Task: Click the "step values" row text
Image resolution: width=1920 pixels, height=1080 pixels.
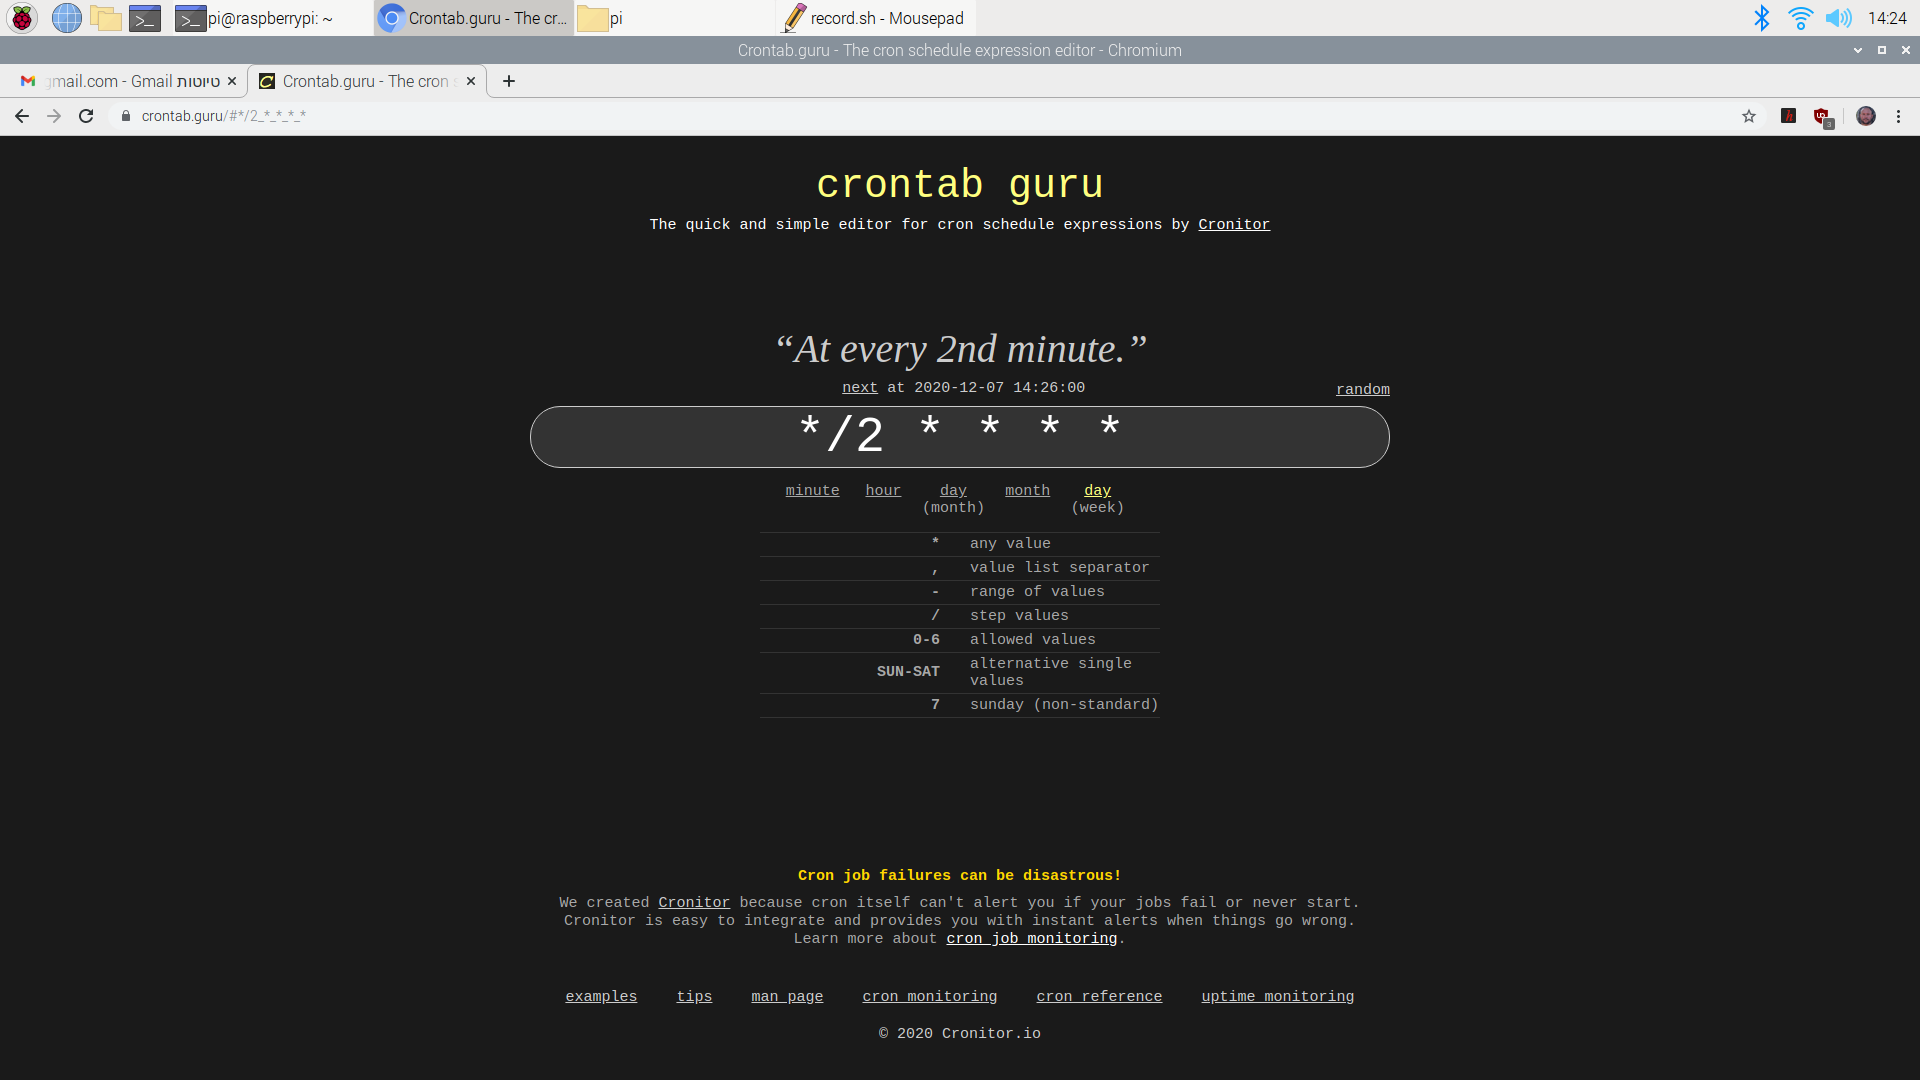Action: 1019,616
